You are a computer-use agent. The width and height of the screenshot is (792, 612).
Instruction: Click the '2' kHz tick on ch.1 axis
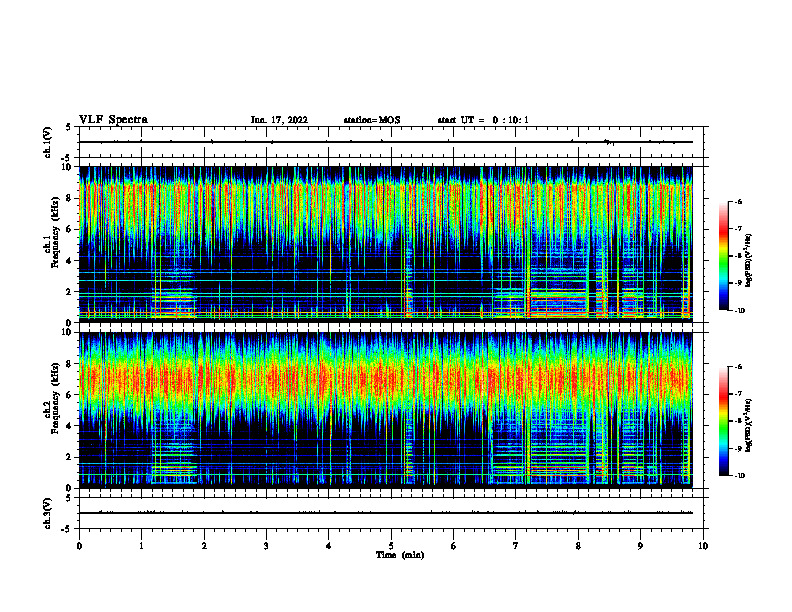pos(70,291)
